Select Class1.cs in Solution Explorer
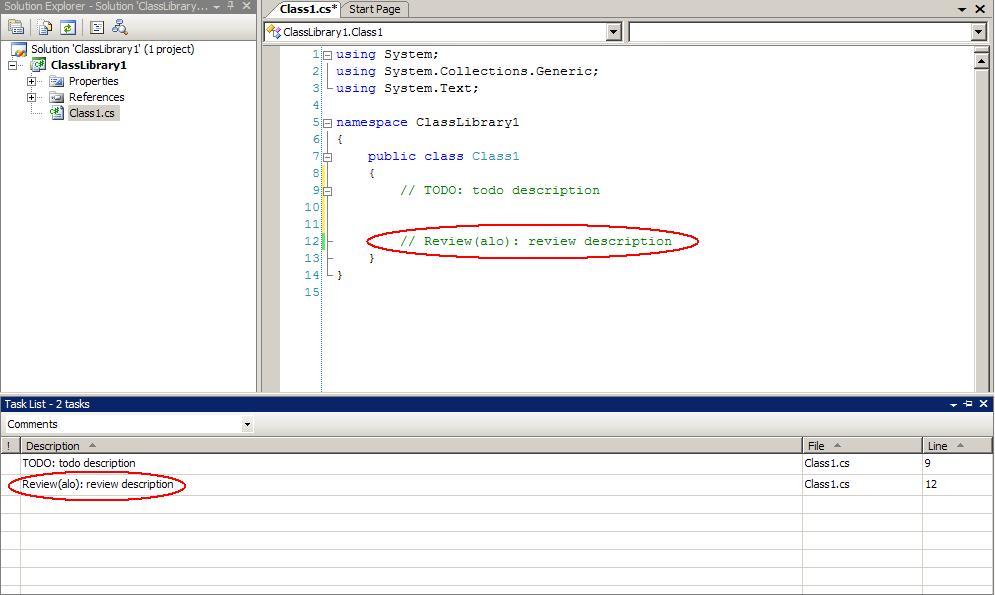Viewport: 995px width, 595px height. (x=92, y=113)
